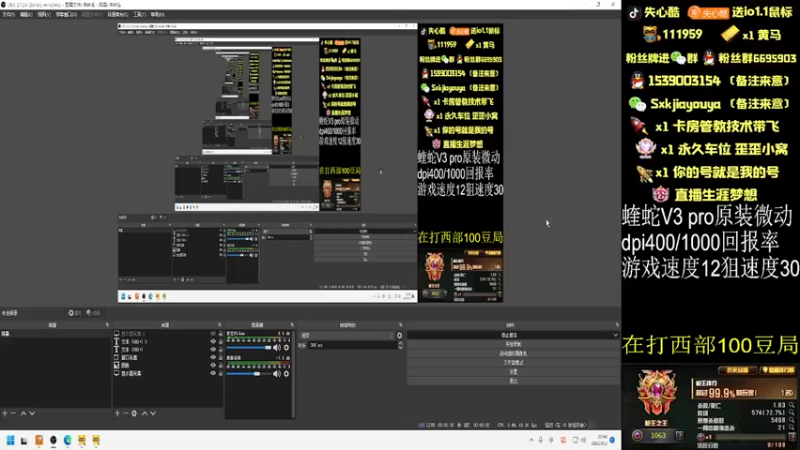Open the 编辑(E) menu

tap(26, 15)
